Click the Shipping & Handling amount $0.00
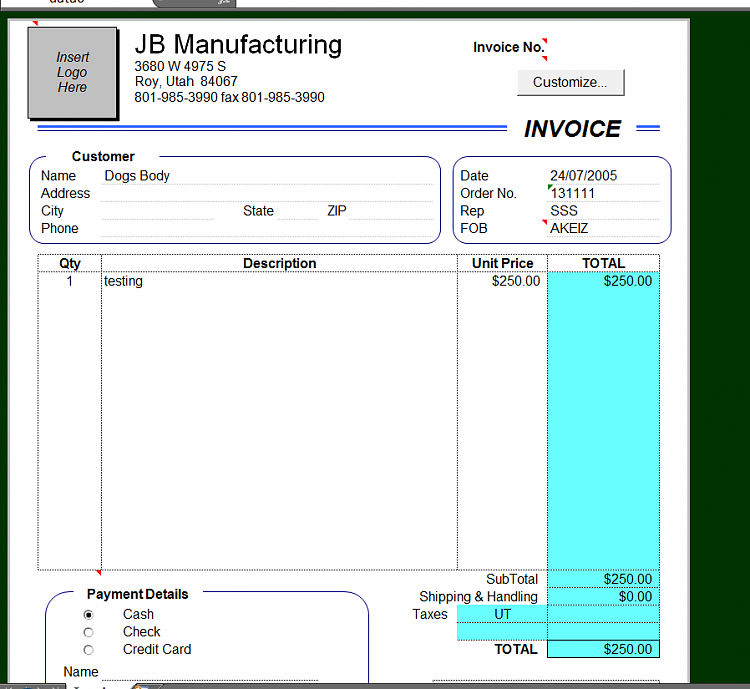The image size is (750, 689). click(604, 597)
